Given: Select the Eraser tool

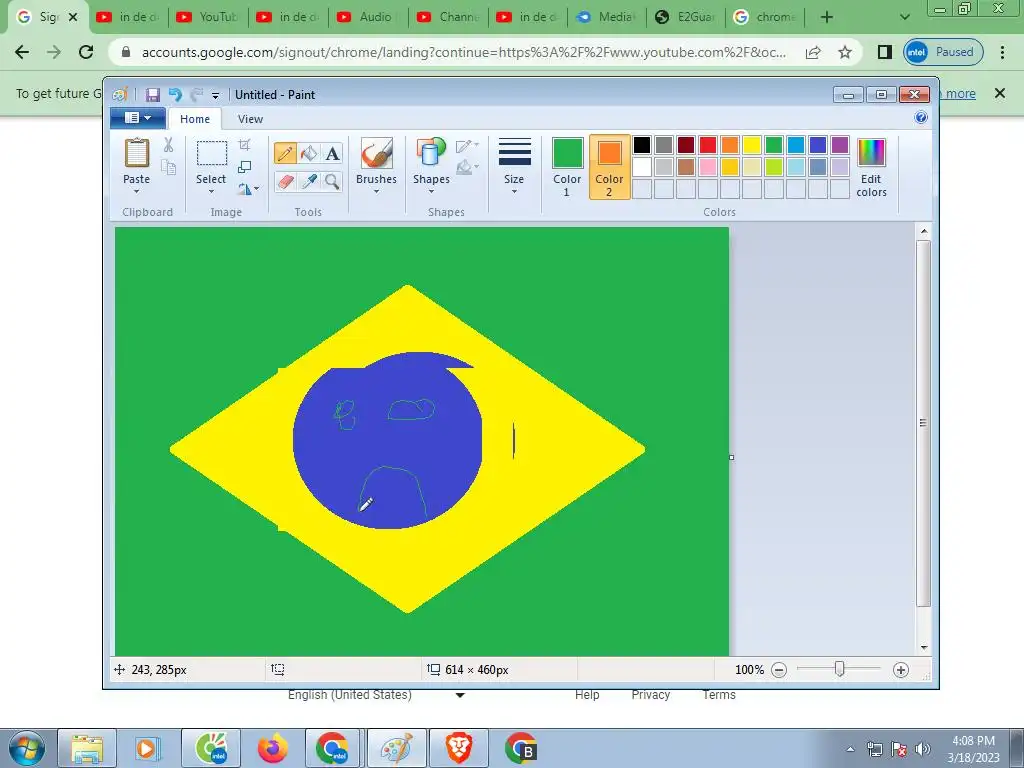Looking at the screenshot, I should pyautogui.click(x=285, y=181).
